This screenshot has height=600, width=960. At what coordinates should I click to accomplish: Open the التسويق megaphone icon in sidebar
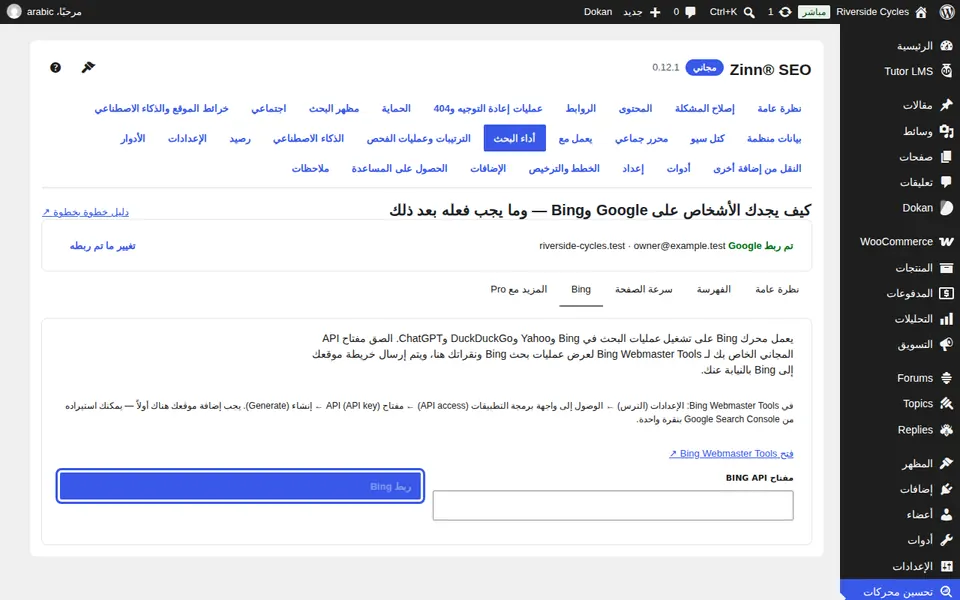pos(947,344)
